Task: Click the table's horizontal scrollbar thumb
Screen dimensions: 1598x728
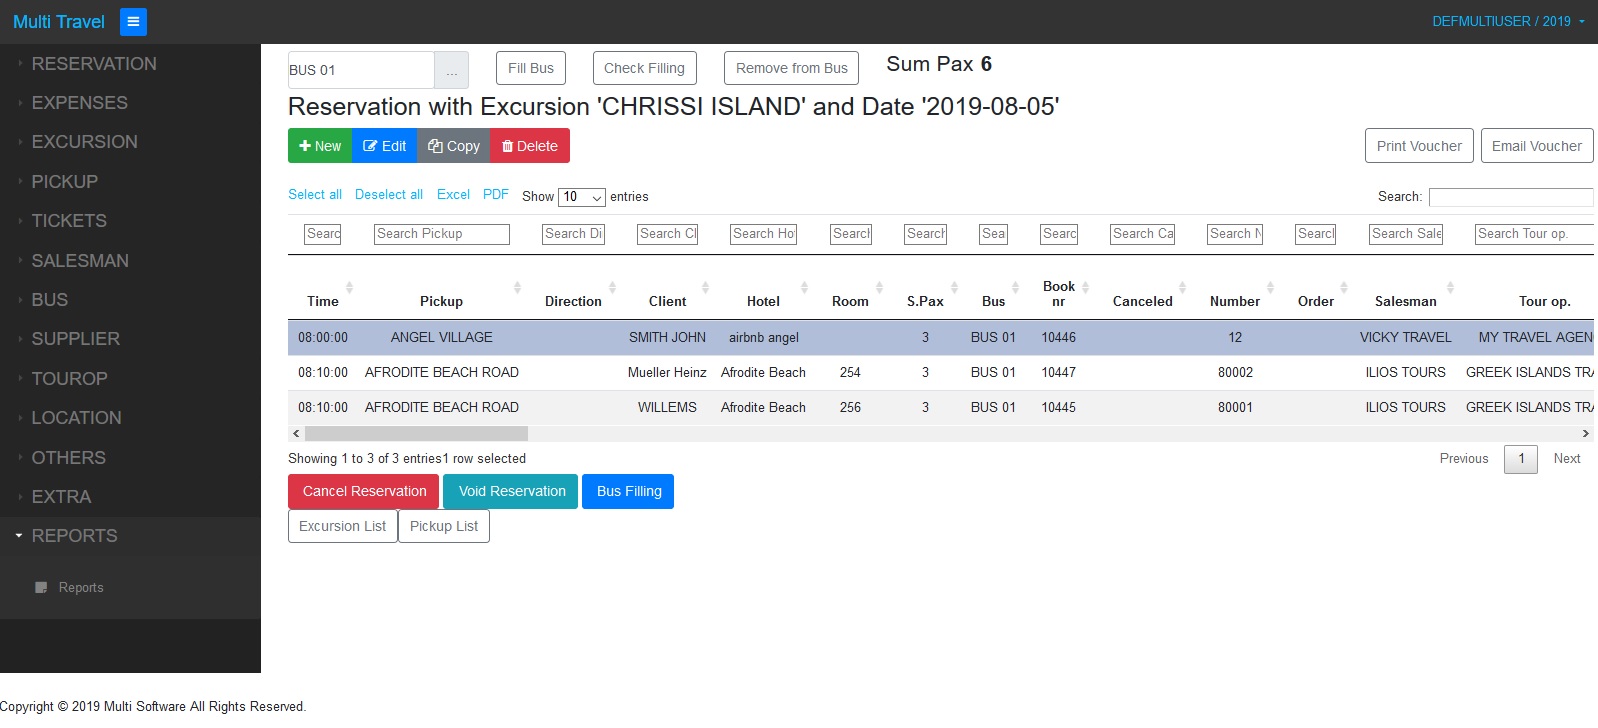Action: tap(416, 434)
